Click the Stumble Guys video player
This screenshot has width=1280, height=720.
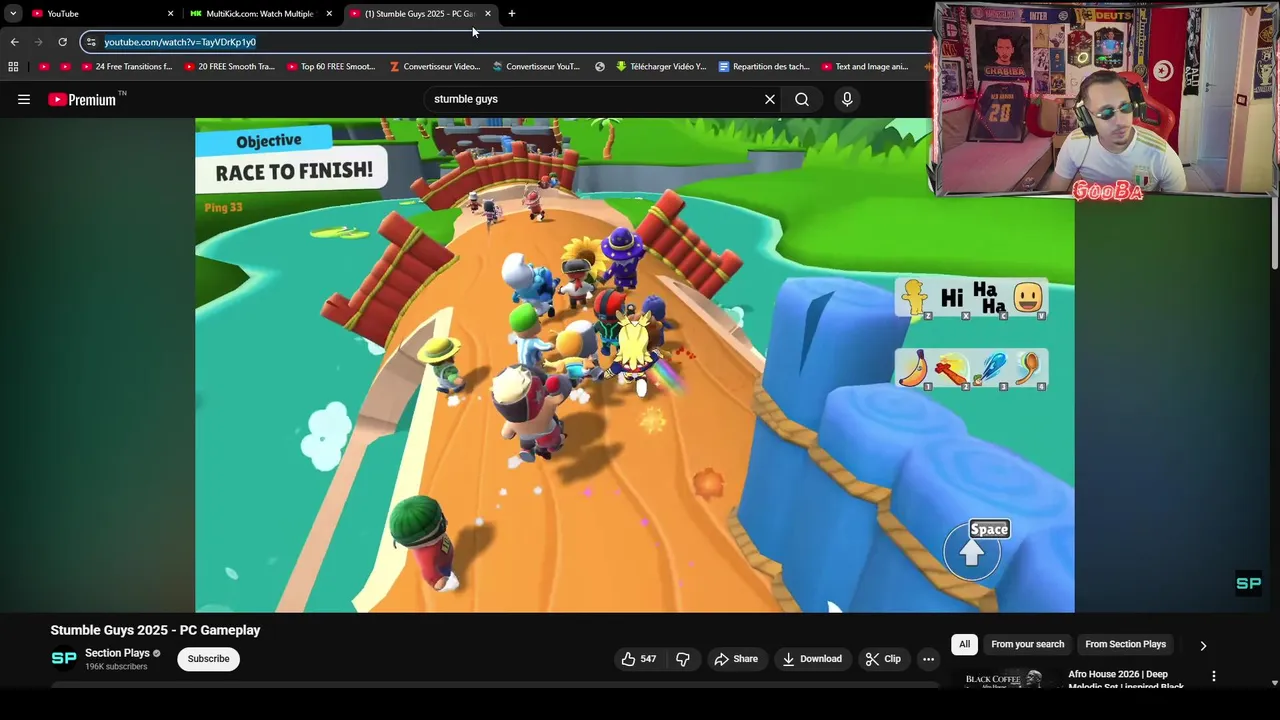[634, 365]
